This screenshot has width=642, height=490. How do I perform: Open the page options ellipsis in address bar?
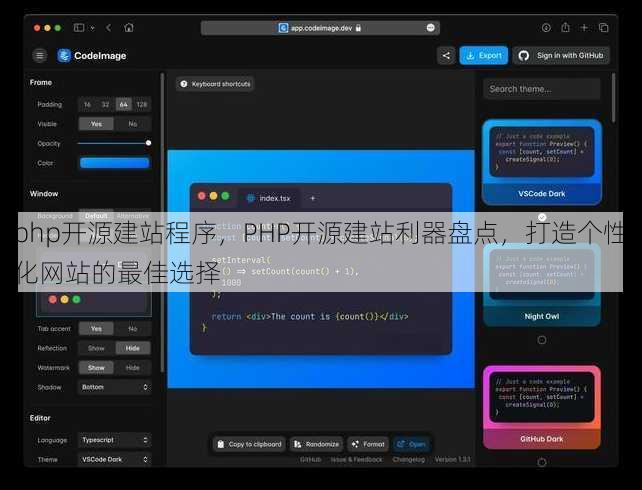coord(430,28)
